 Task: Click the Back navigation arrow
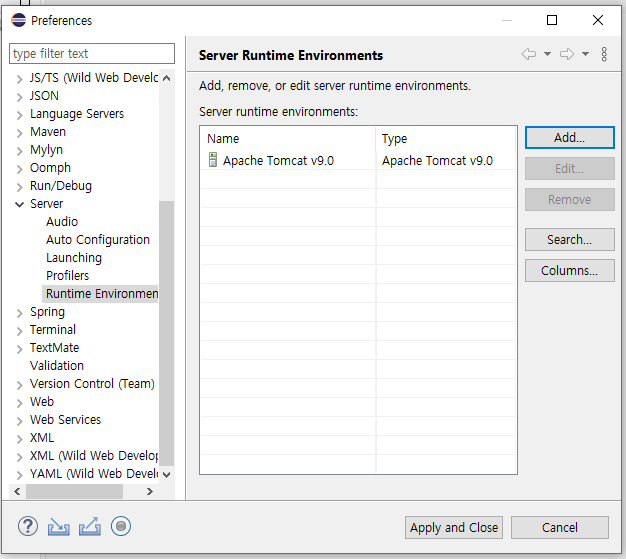pyautogui.click(x=529, y=54)
